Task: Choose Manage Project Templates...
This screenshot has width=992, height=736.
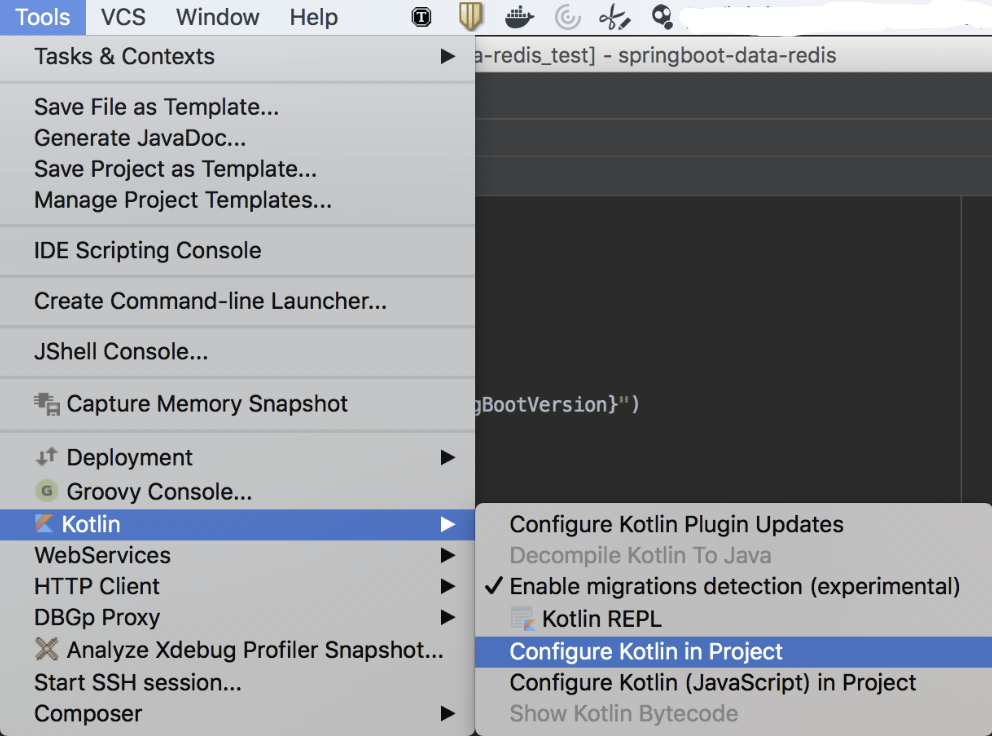Action: pyautogui.click(x=237, y=200)
